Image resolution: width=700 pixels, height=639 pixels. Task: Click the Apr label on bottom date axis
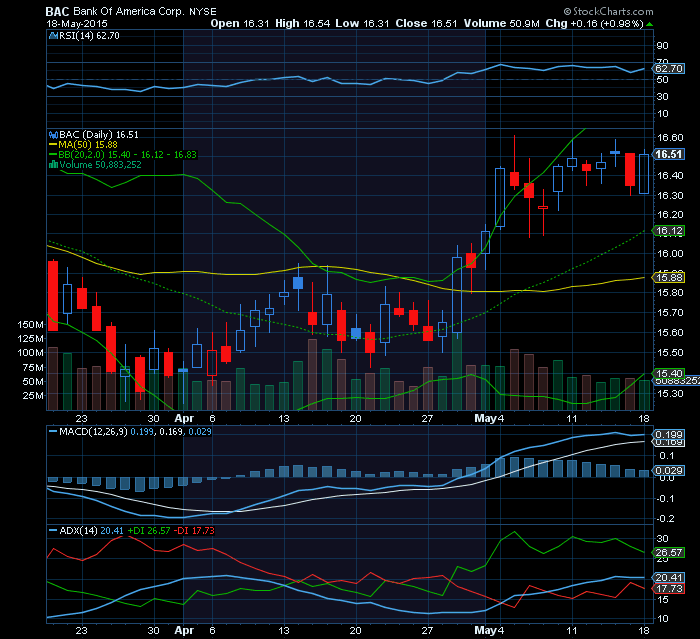(184, 631)
